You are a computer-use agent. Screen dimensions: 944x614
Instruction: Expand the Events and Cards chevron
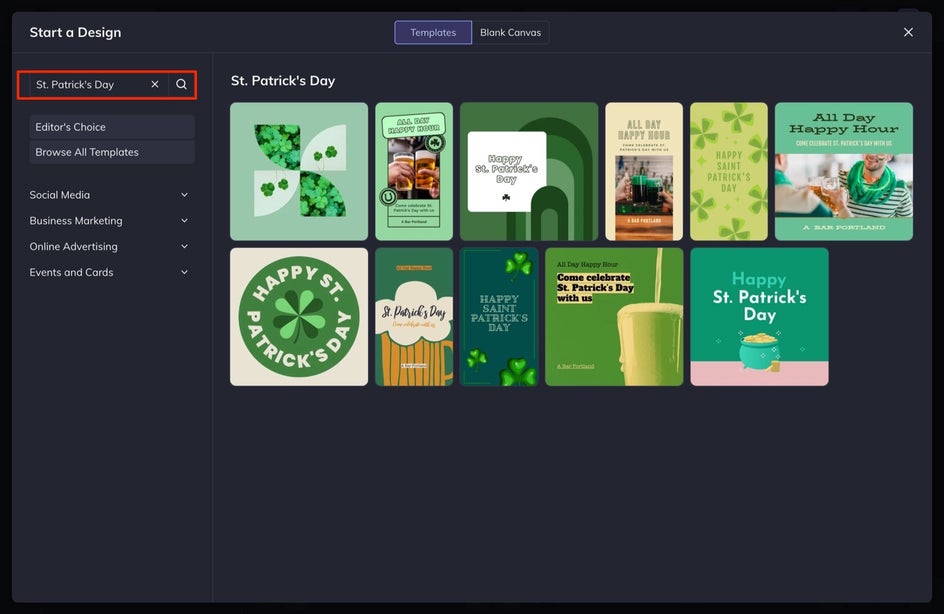[184, 273]
